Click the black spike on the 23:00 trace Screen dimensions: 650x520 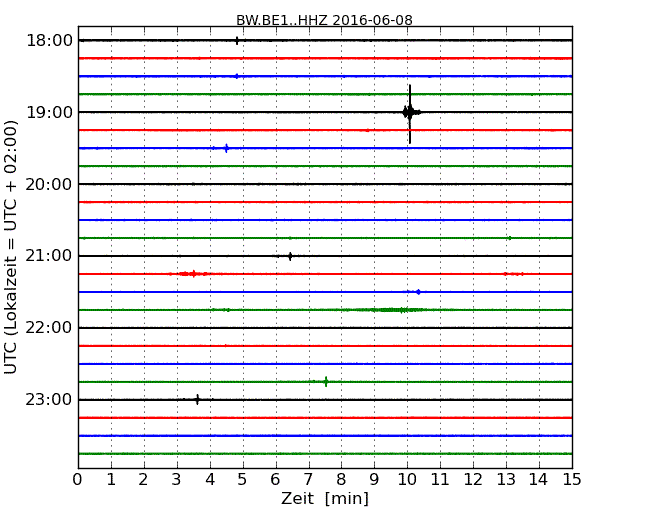pyautogui.click(x=197, y=399)
